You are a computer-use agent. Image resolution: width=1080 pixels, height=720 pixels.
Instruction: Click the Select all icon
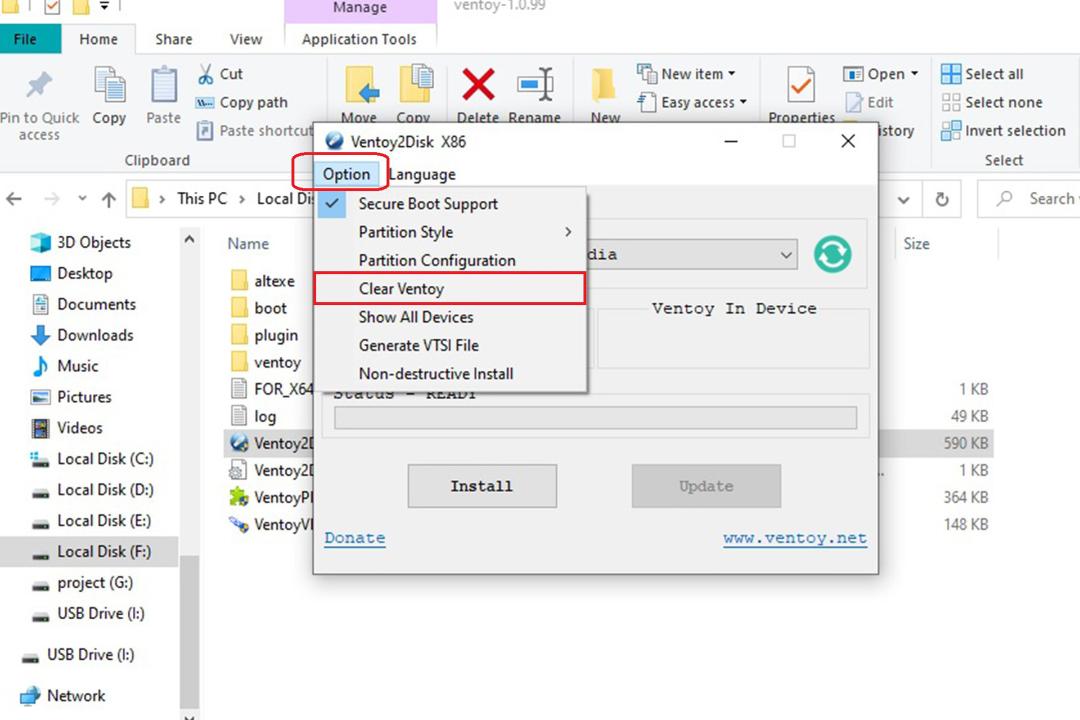coord(951,74)
